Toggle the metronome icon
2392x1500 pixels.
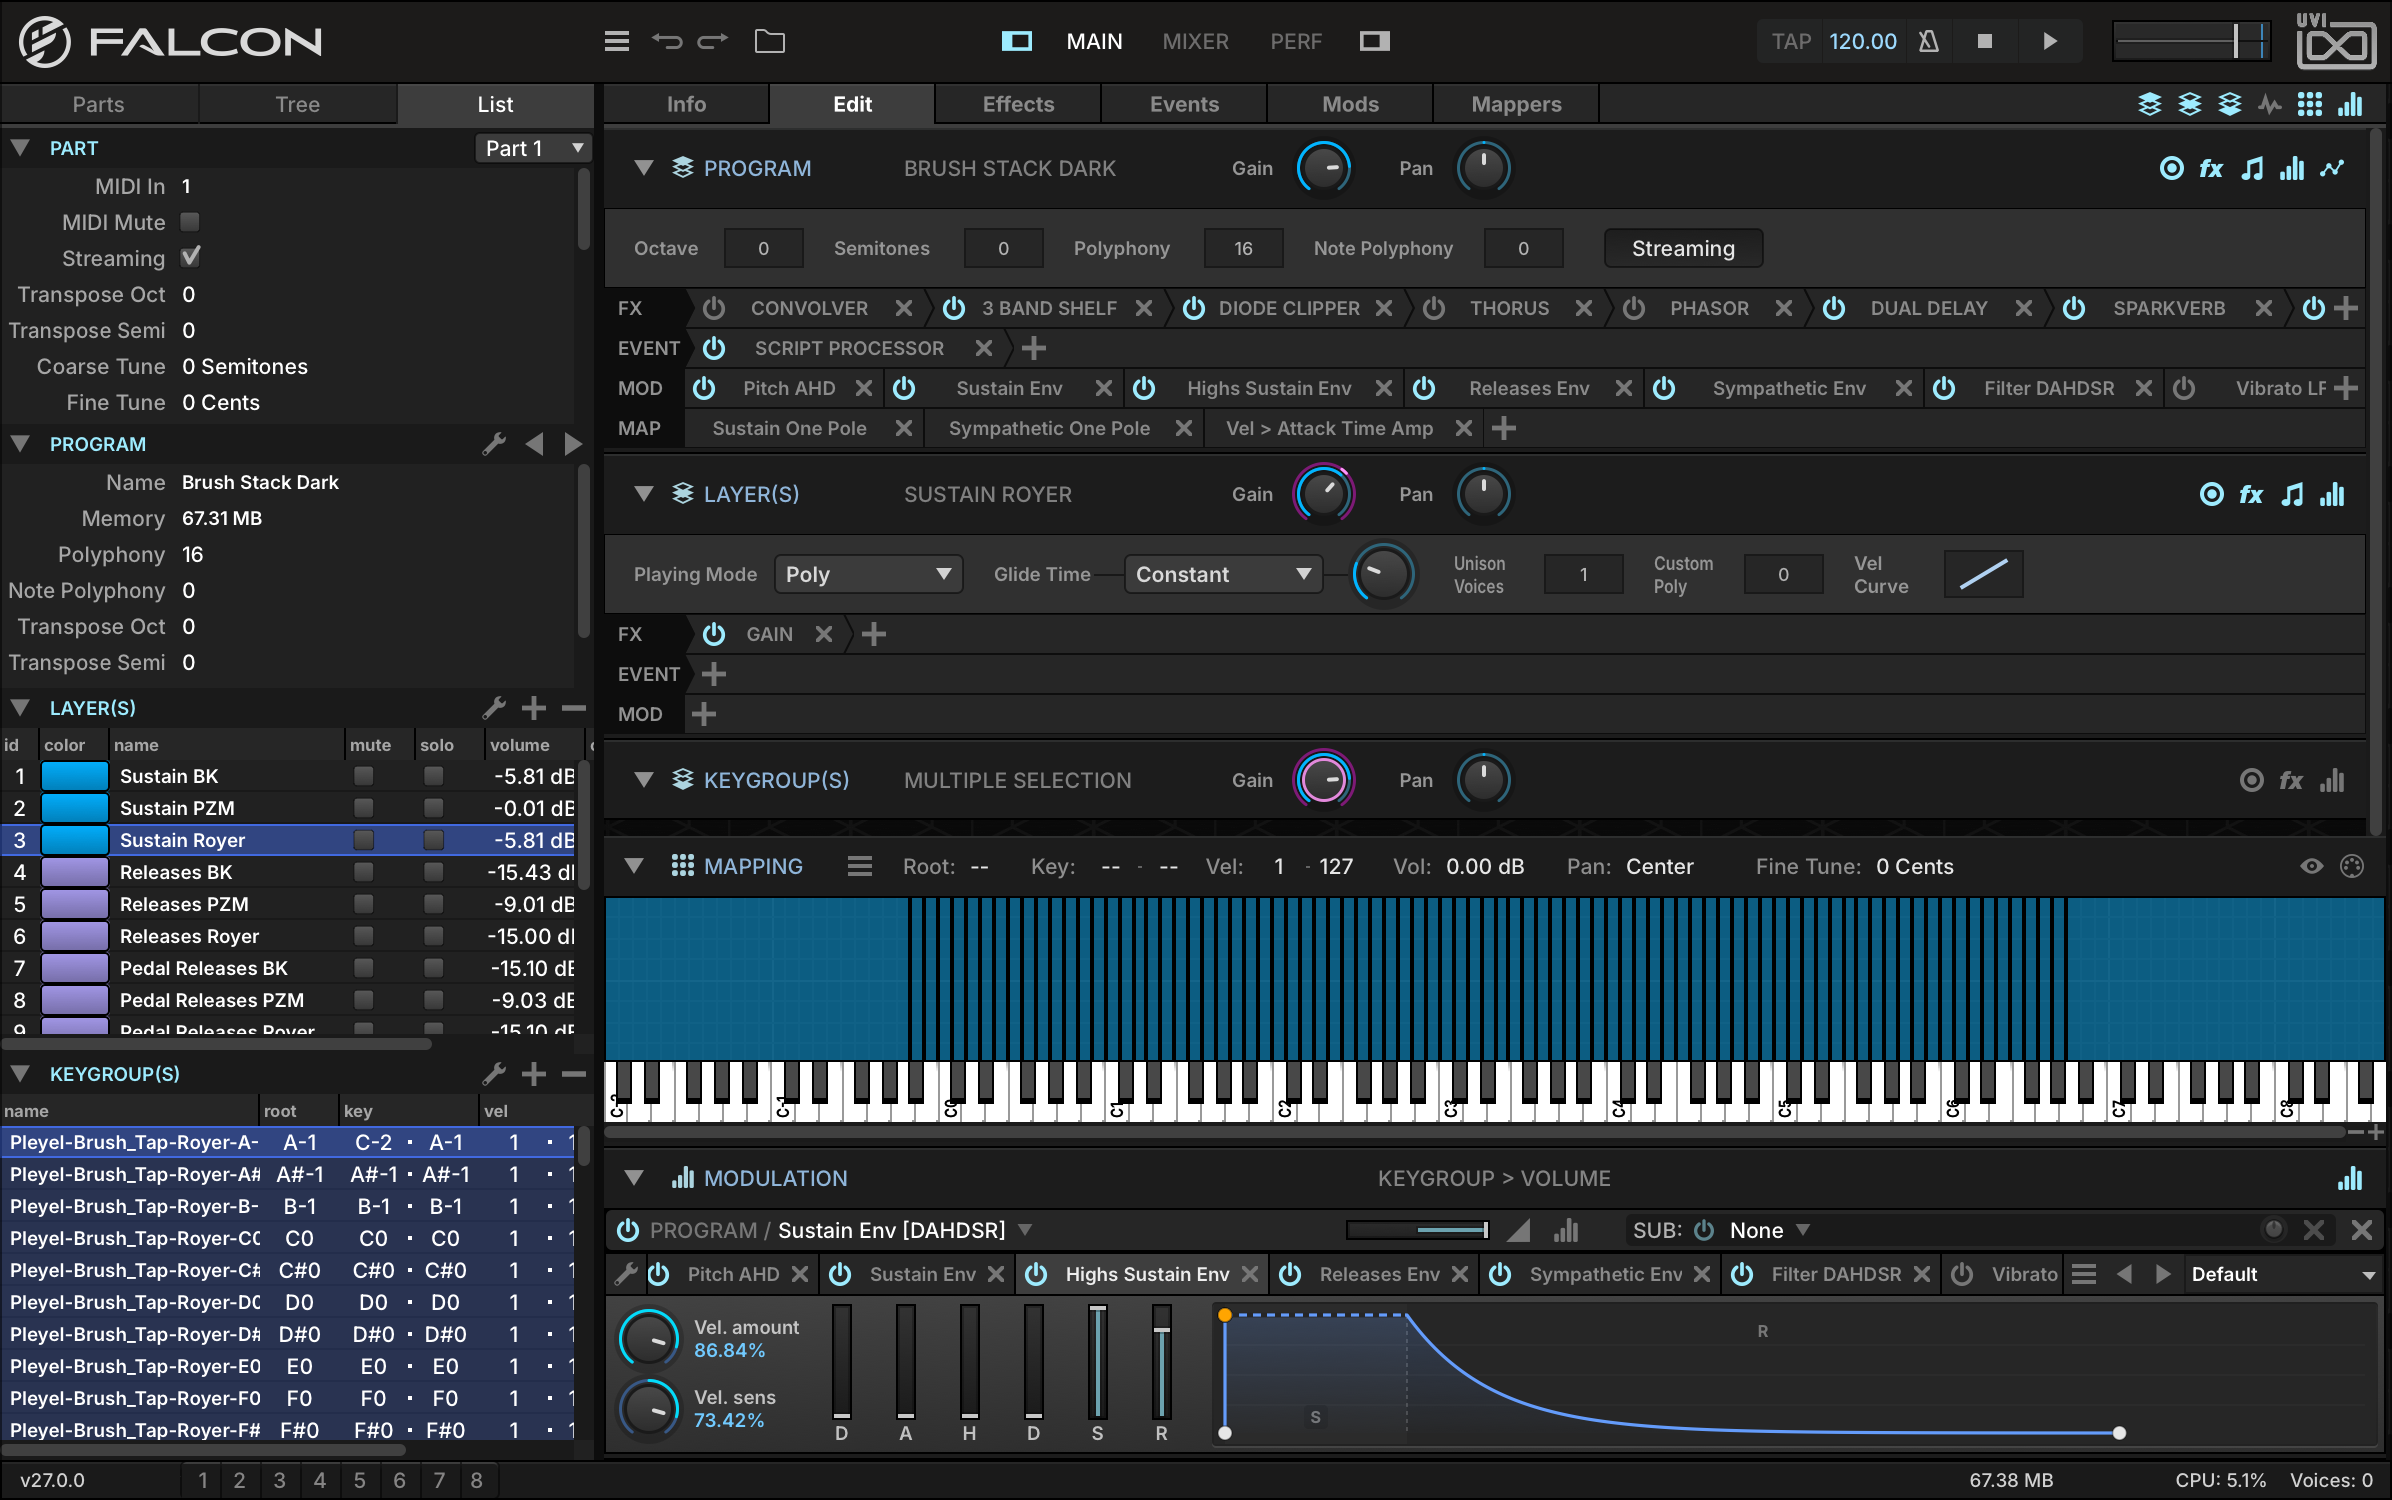(x=1929, y=41)
